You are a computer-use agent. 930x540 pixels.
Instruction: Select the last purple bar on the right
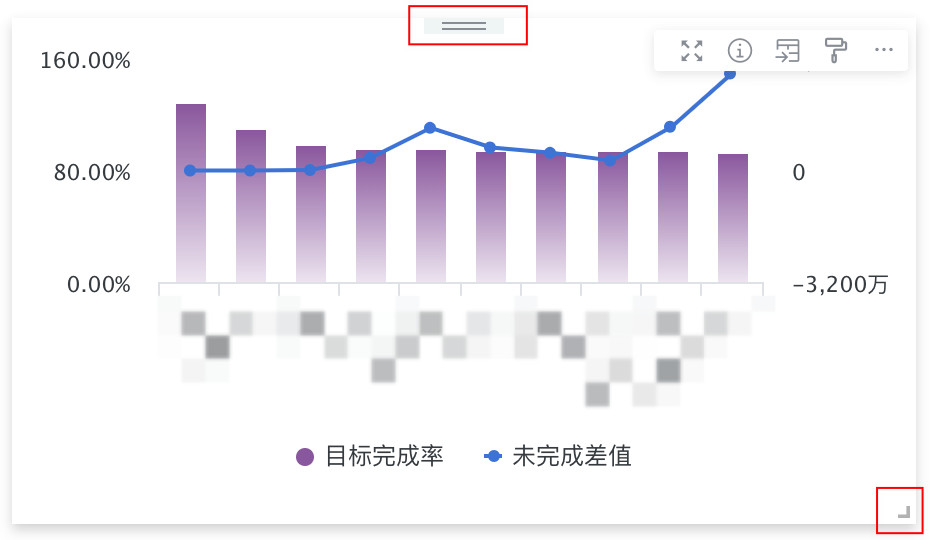(x=733, y=220)
